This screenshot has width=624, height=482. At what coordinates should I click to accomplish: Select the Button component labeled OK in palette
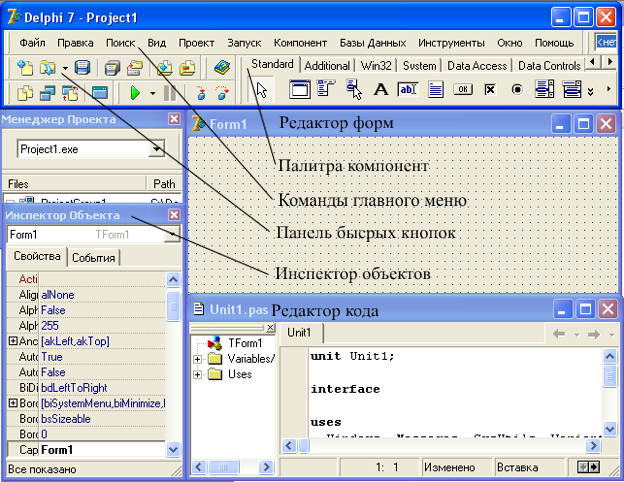coord(462,89)
